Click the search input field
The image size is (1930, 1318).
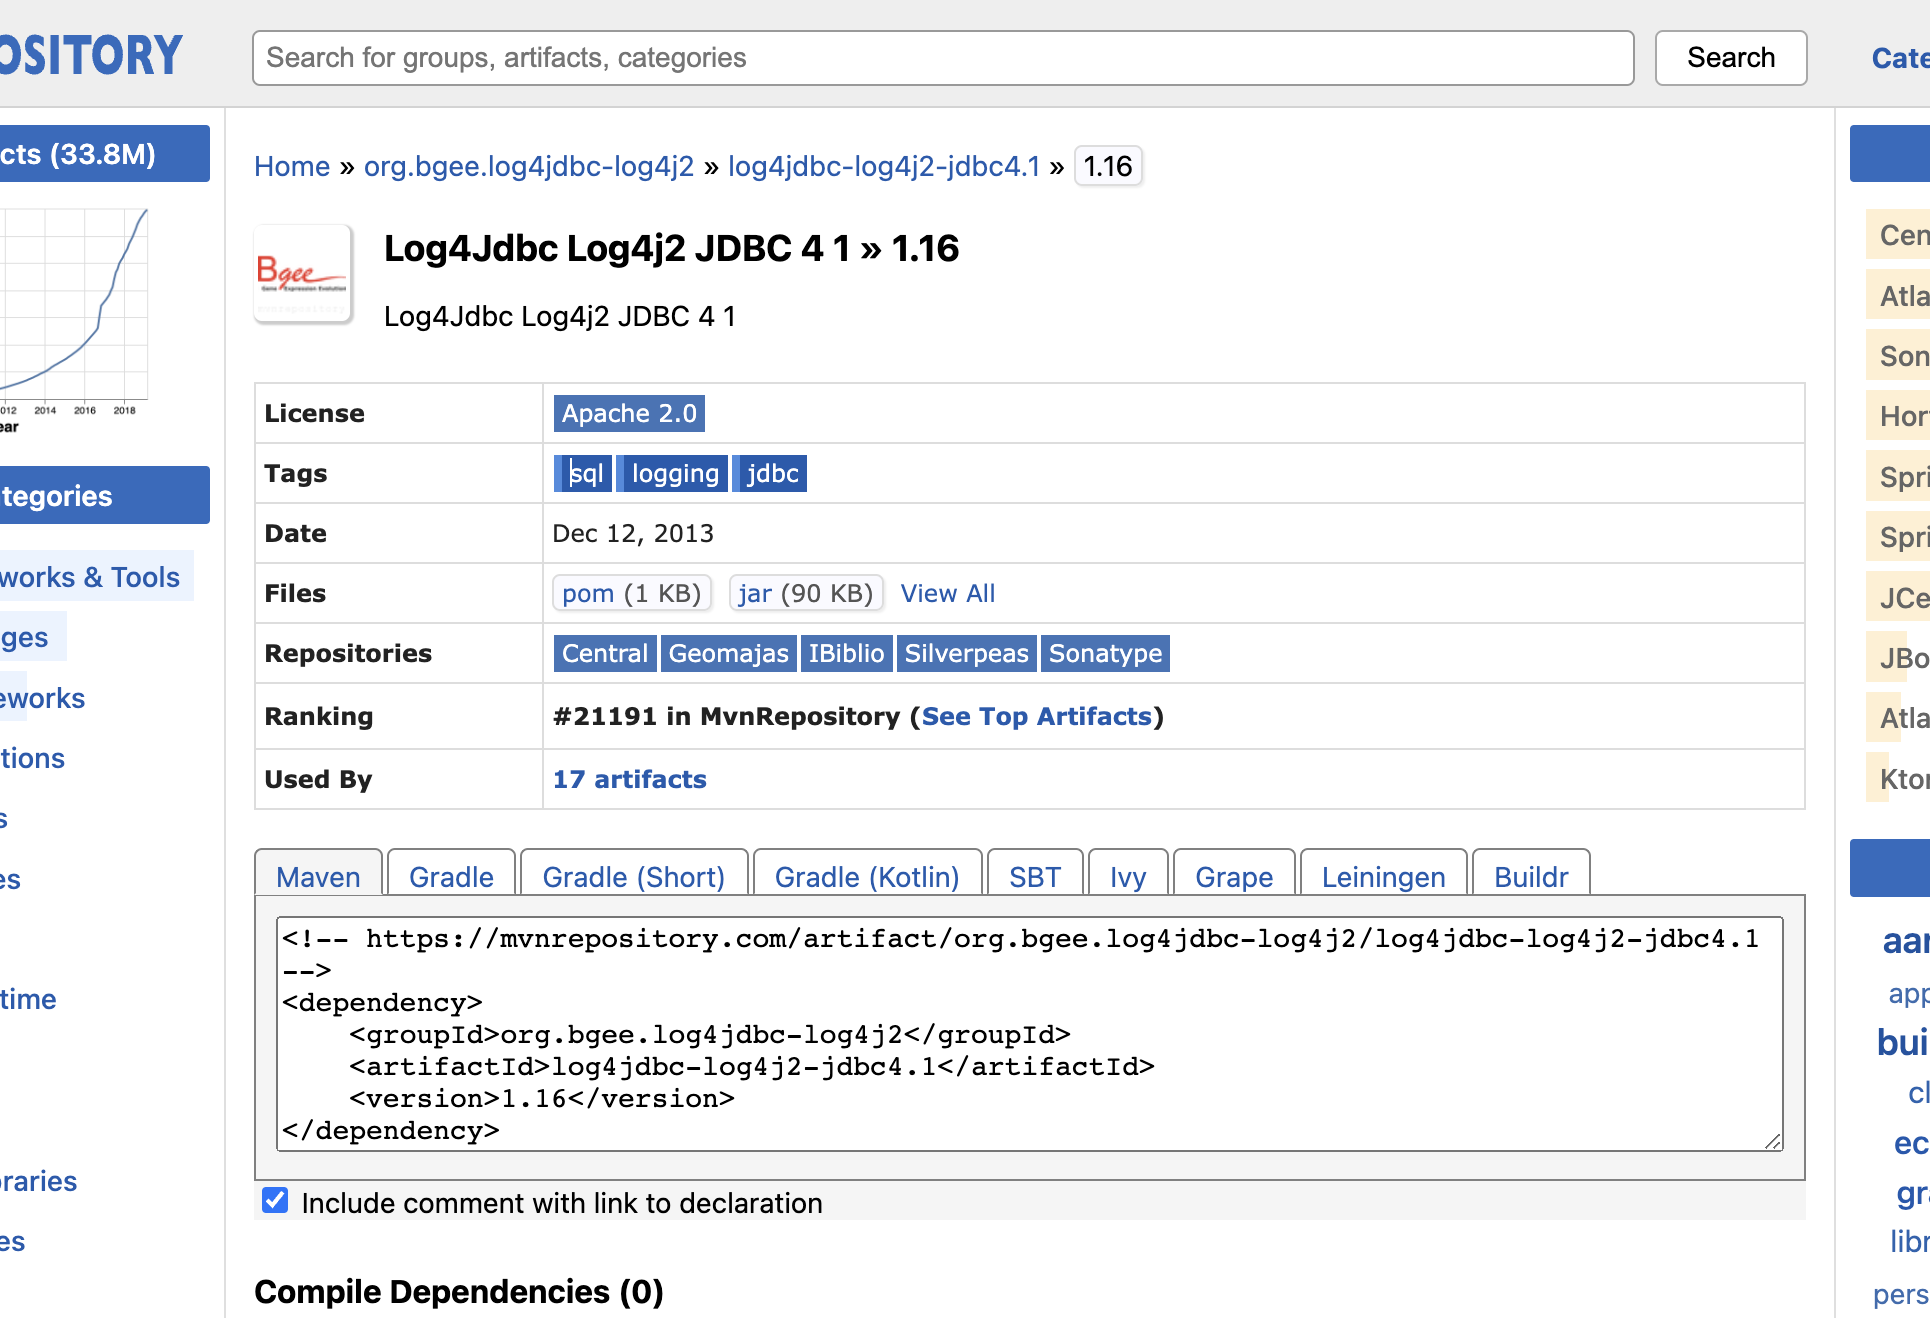tap(942, 58)
